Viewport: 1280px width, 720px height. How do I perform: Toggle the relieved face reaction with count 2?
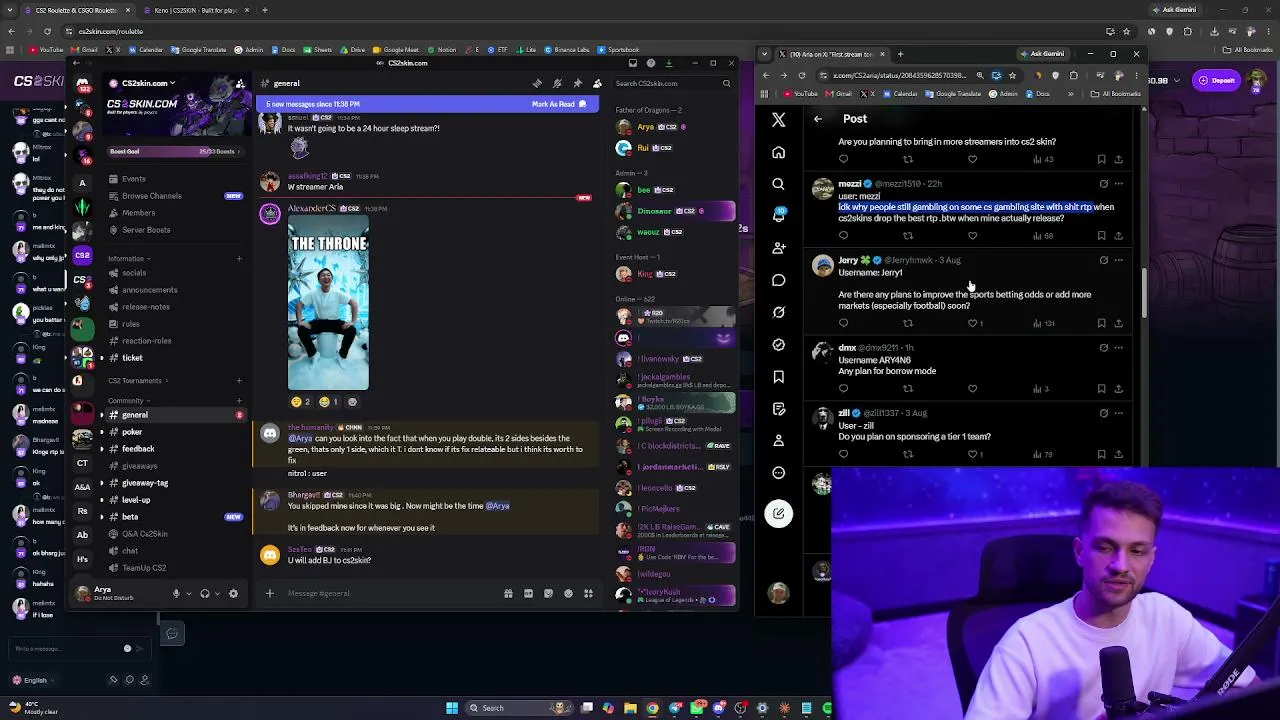click(300, 402)
